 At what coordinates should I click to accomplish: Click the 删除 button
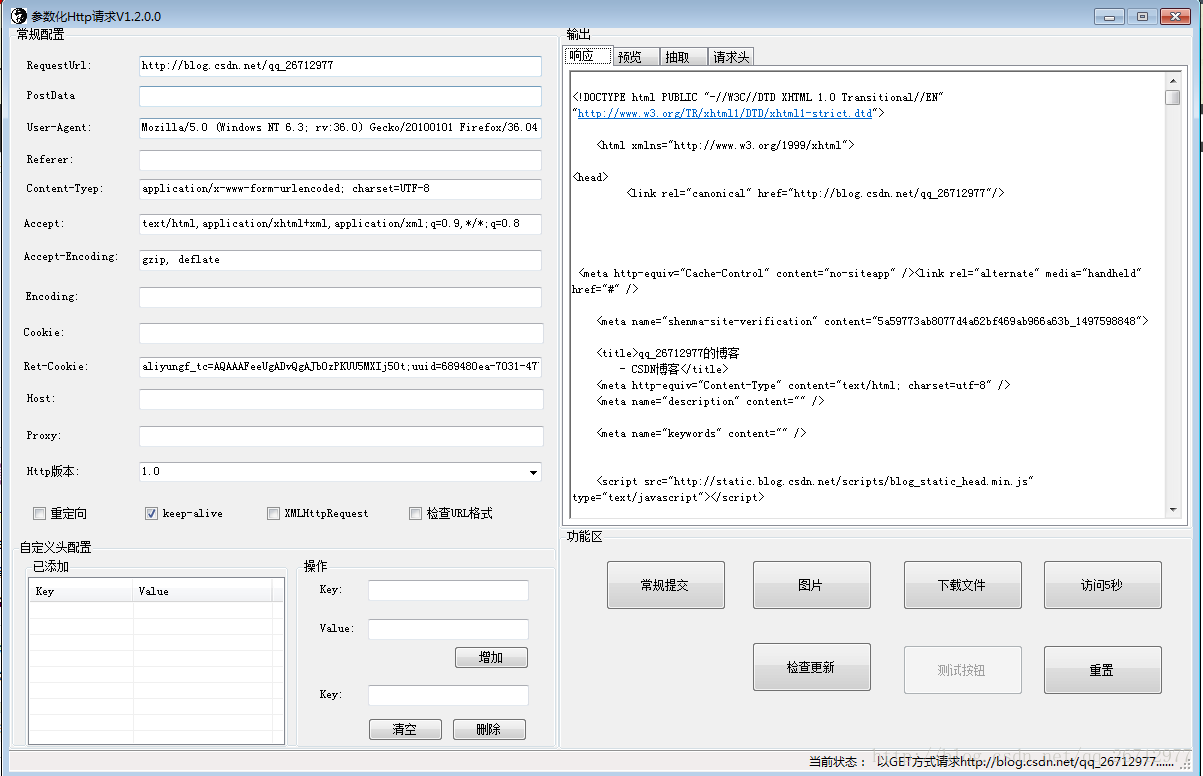click(x=489, y=729)
